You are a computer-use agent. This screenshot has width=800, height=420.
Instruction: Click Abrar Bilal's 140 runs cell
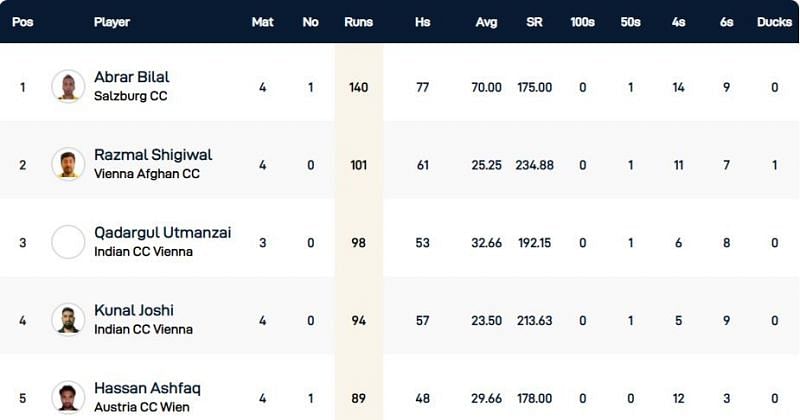tap(358, 87)
